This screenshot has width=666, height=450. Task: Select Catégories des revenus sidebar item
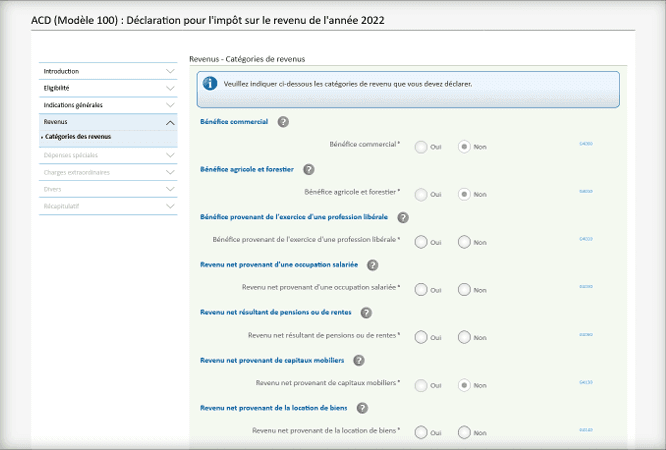click(78, 137)
